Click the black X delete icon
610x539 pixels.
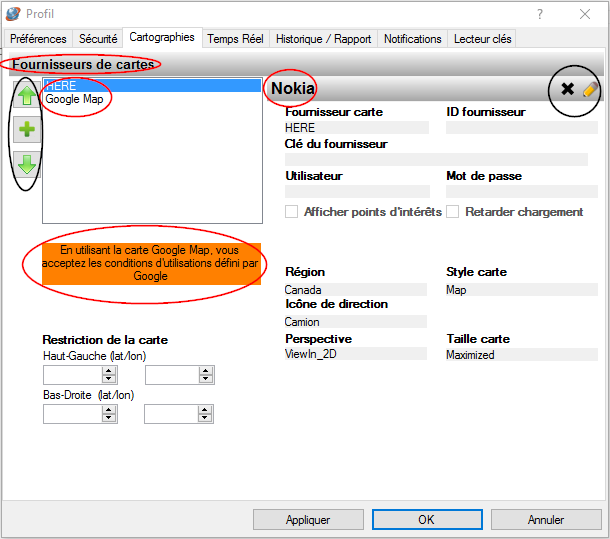click(567, 89)
